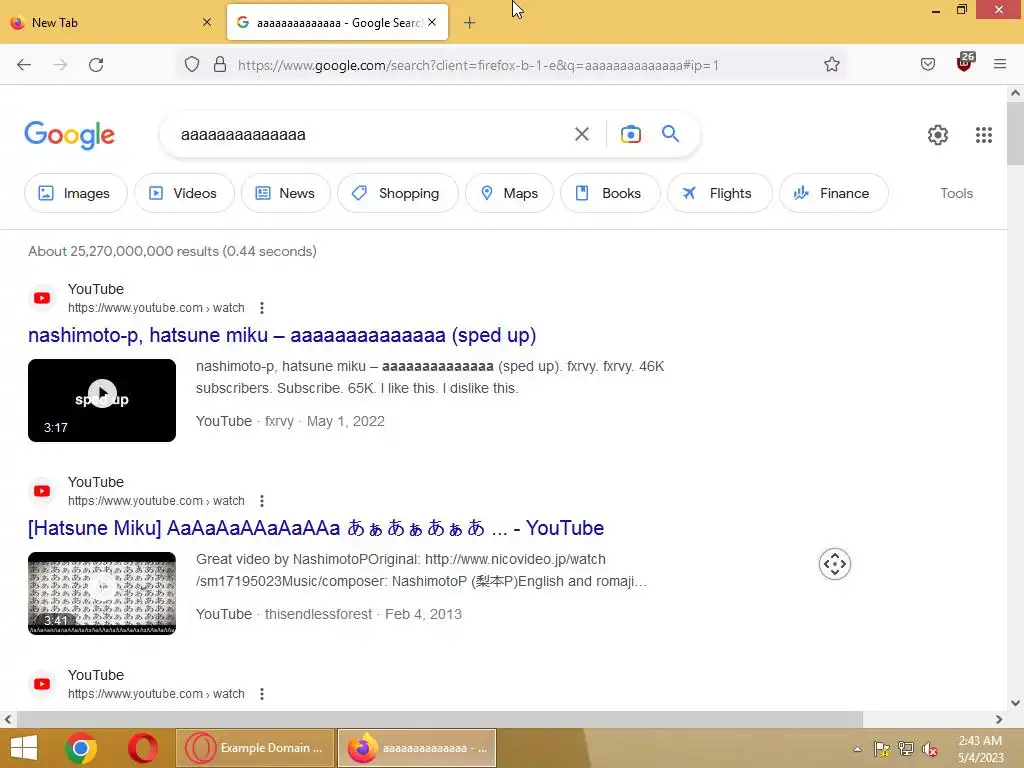
Task: Open the search Tools options
Action: coord(956,193)
